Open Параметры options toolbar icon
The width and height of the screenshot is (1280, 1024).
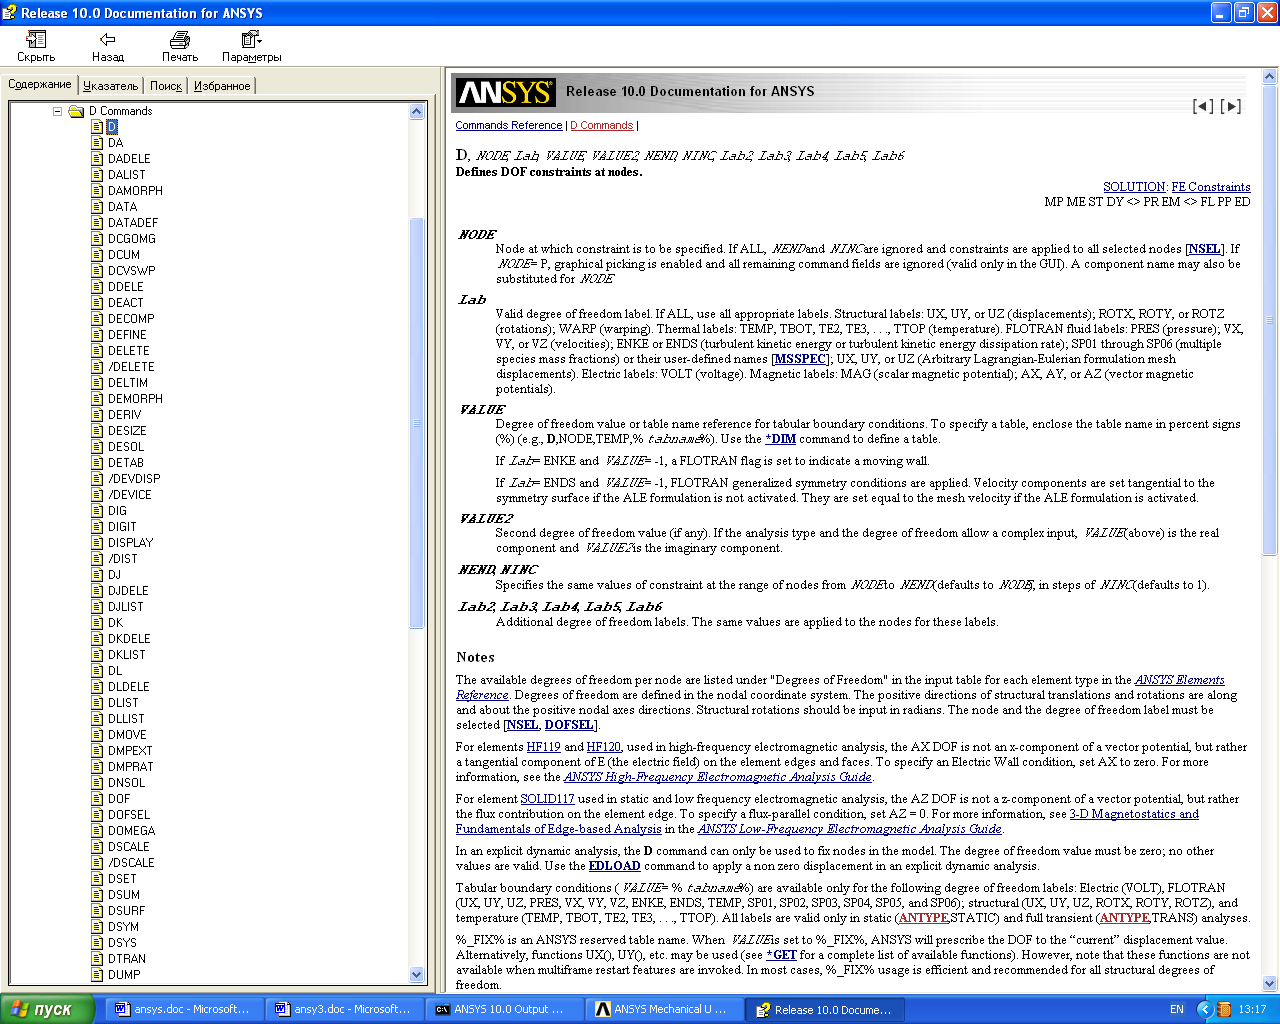(x=251, y=40)
